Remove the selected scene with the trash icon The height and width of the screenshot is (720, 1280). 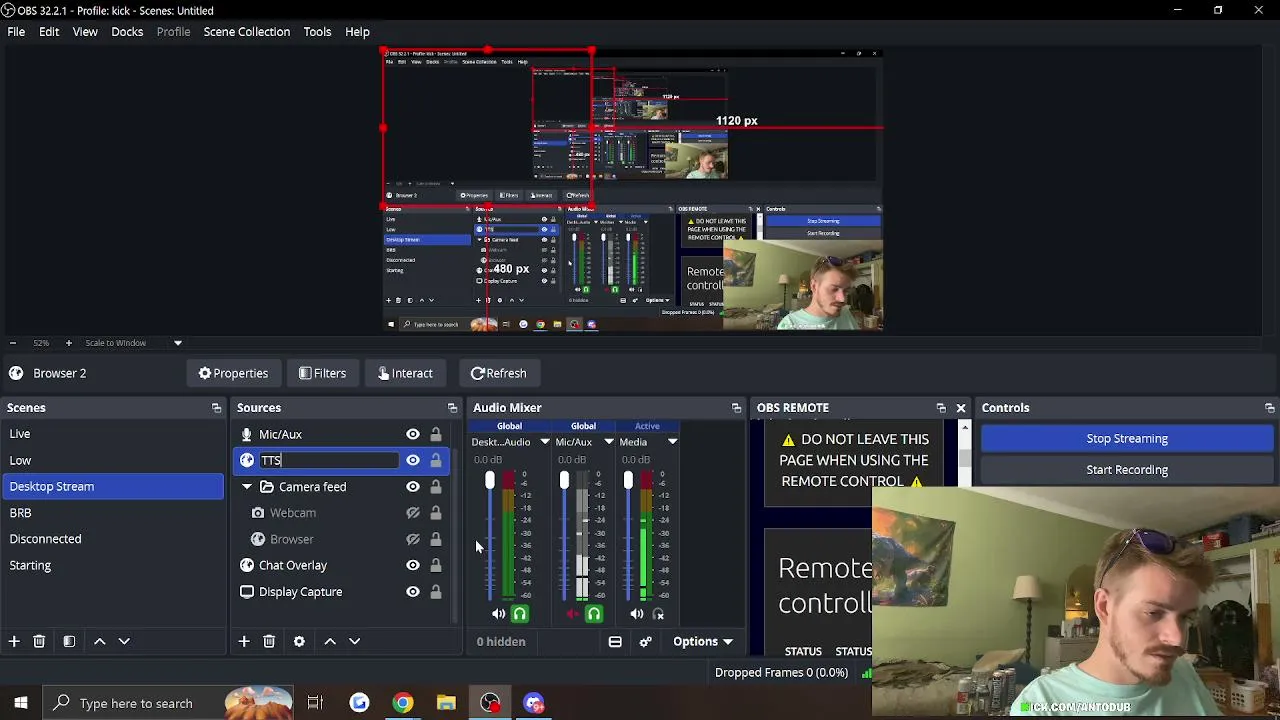[39, 641]
